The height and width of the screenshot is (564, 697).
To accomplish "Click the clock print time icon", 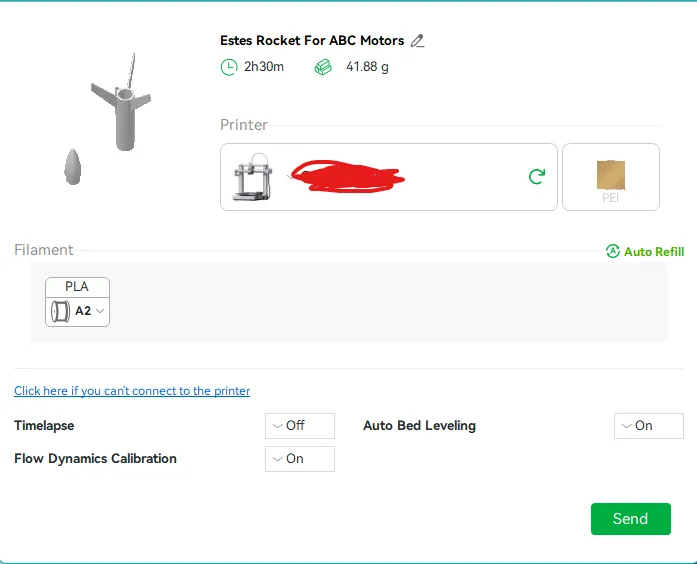I will (229, 67).
